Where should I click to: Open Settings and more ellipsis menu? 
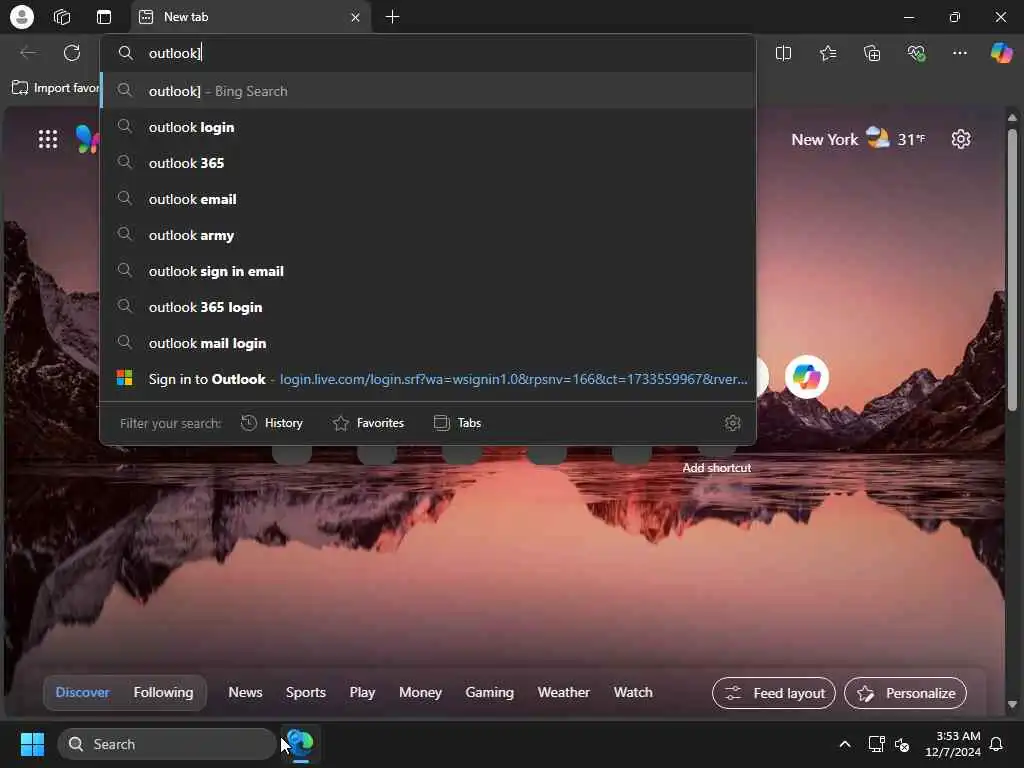[x=959, y=53]
